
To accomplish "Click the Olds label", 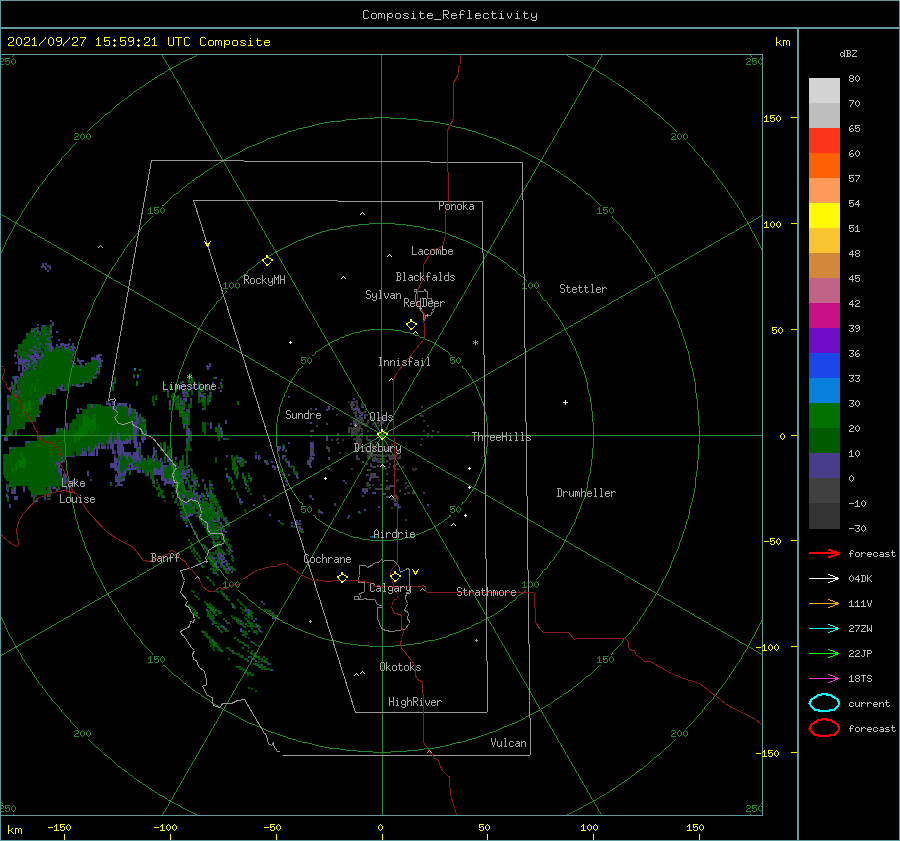I will 381,417.
